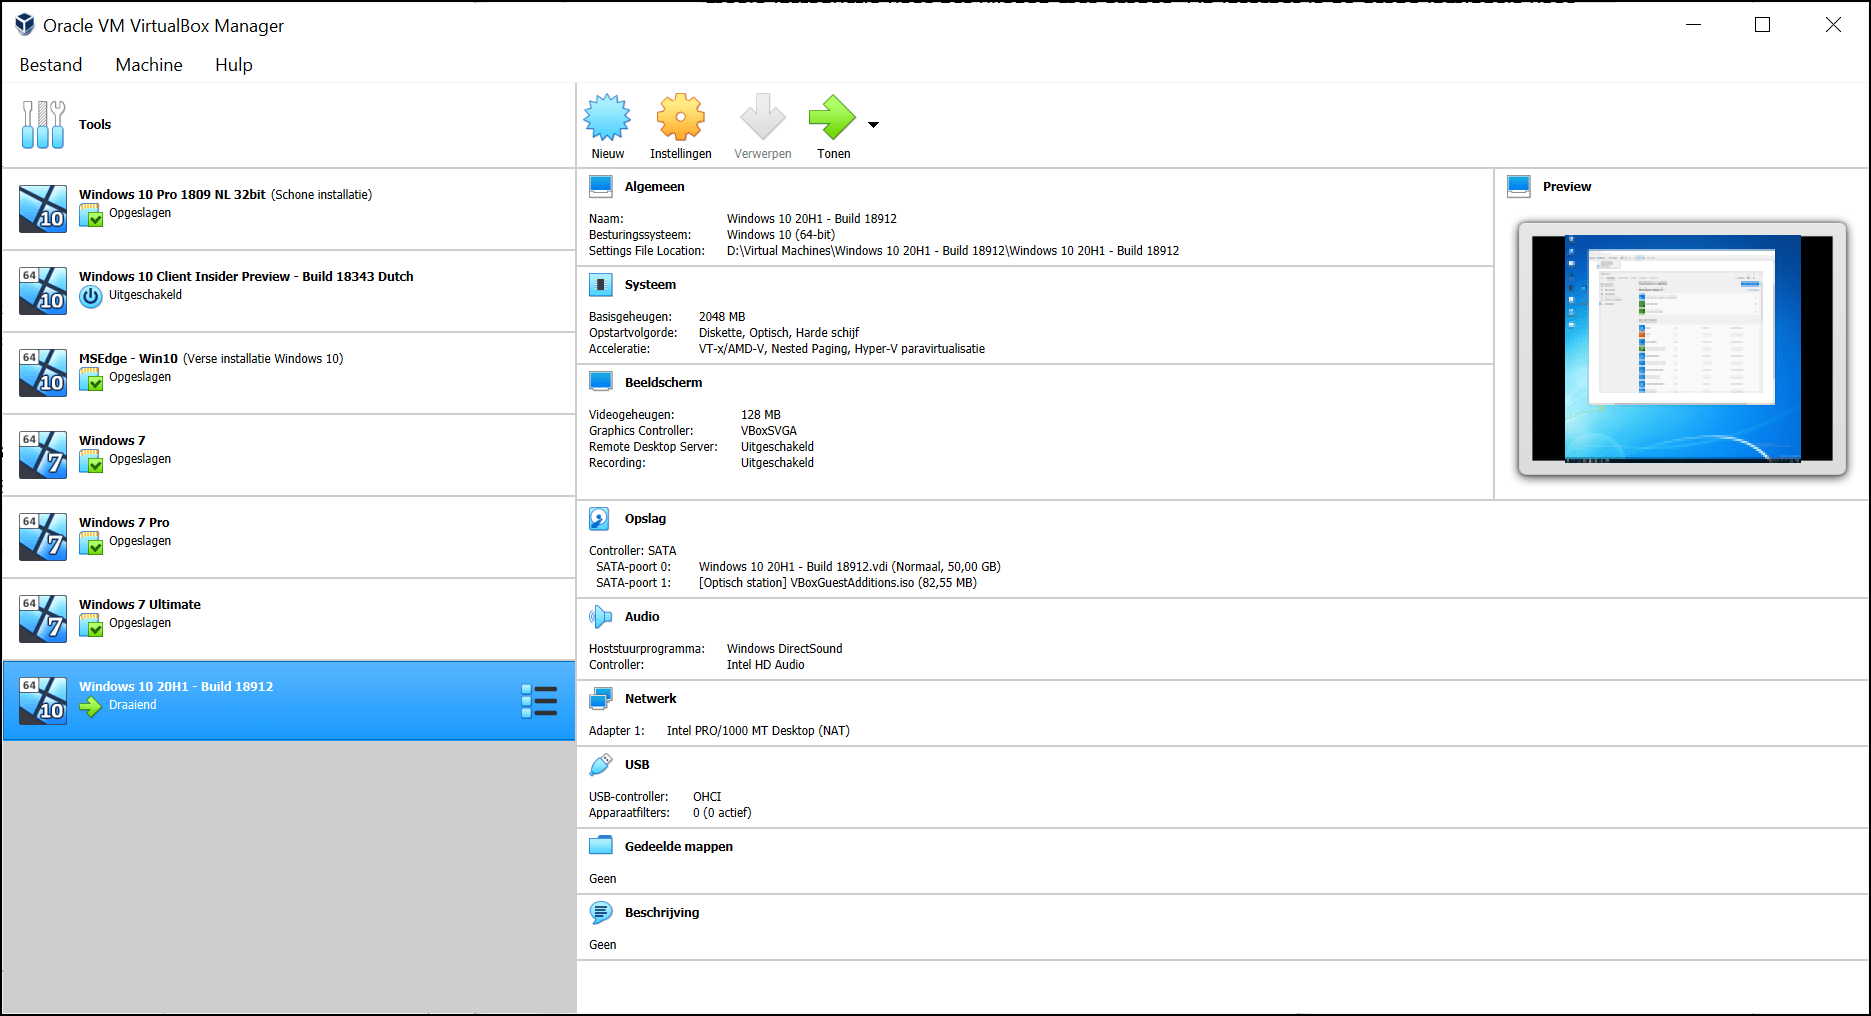Click the green running arrow beside Draaiend
This screenshot has width=1871, height=1016.
pos(91,706)
